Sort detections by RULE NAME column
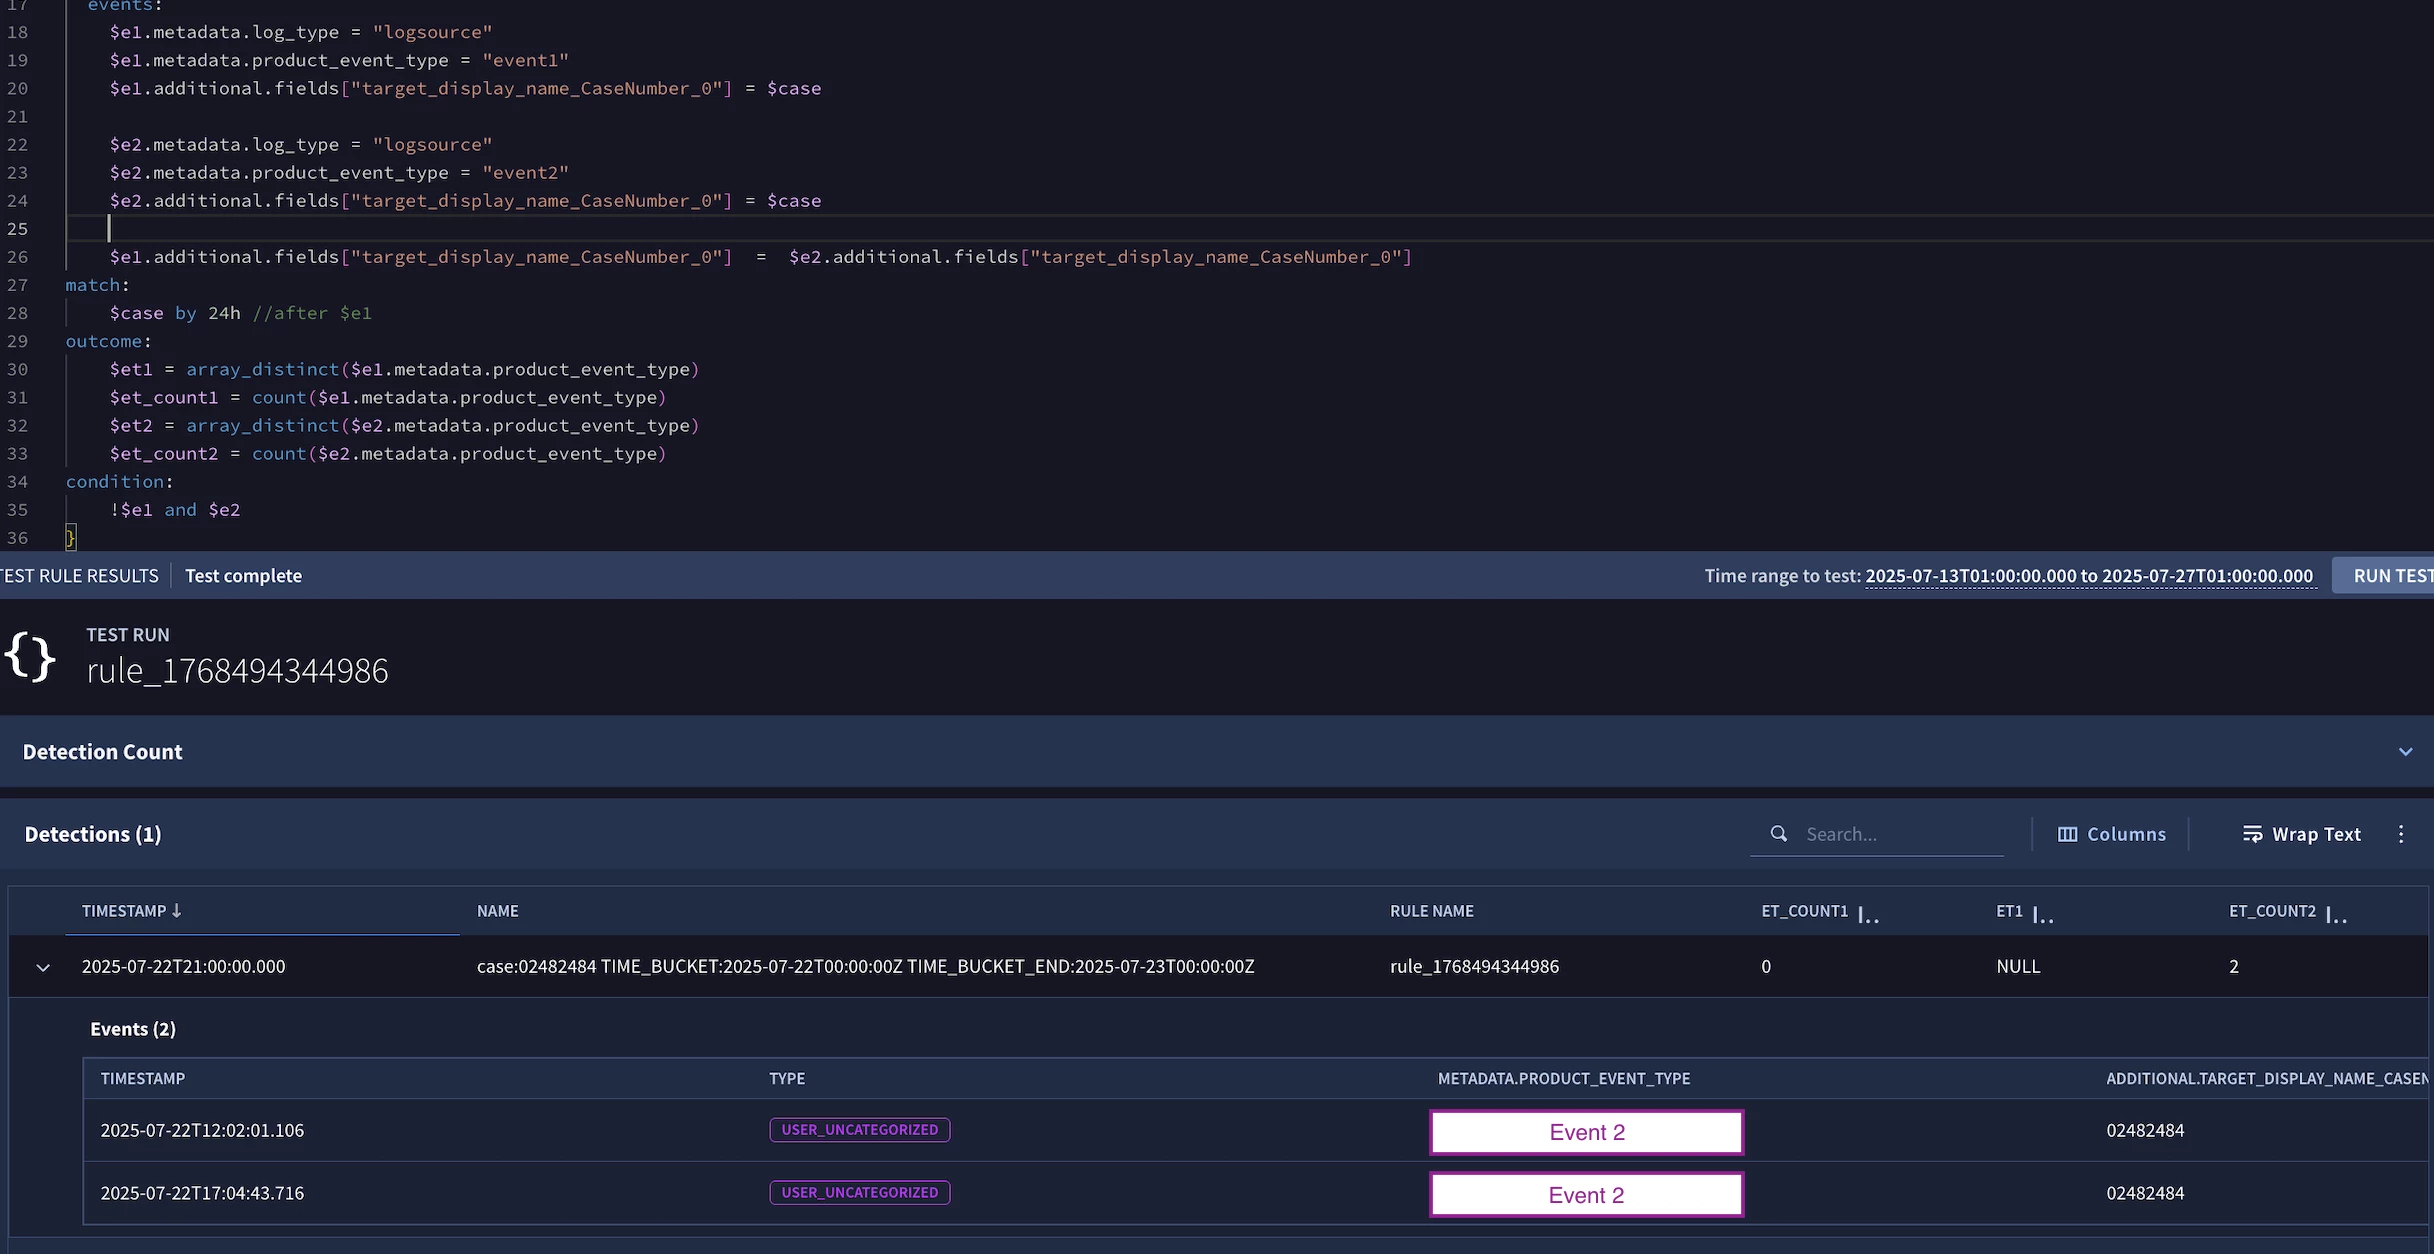The image size is (2434, 1254). pos(1431,910)
